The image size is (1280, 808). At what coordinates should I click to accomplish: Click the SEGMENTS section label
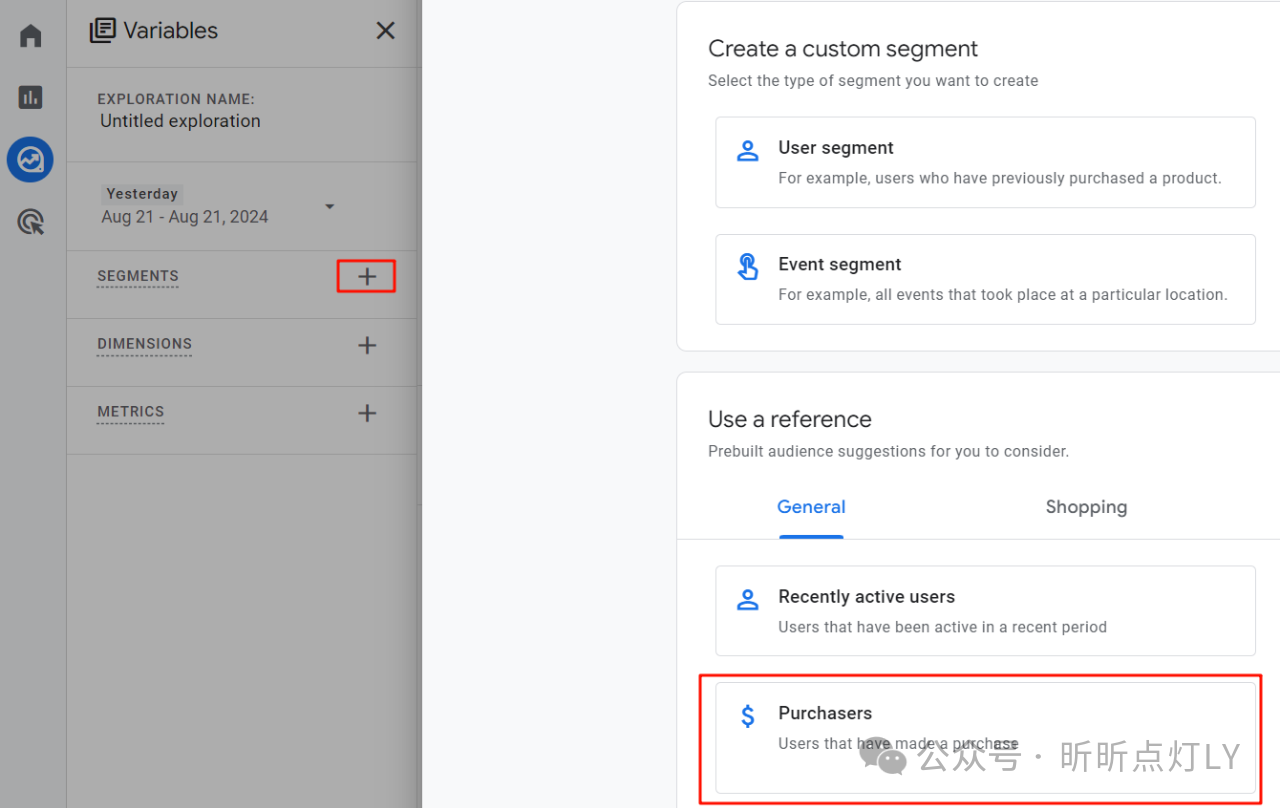click(138, 276)
